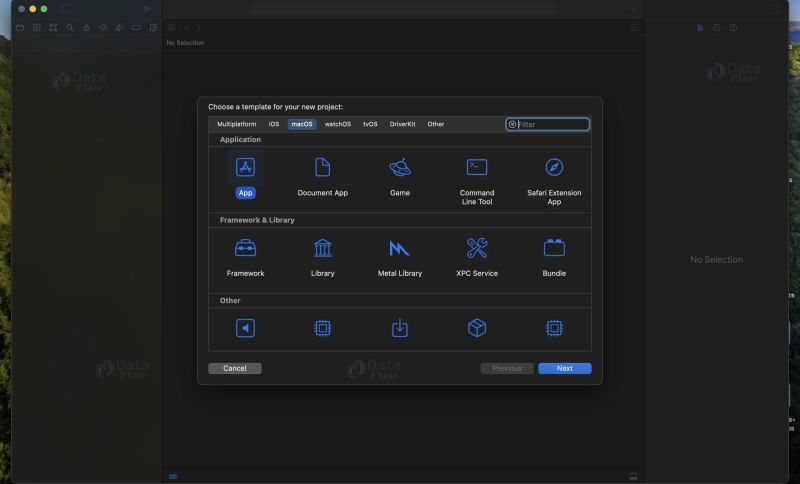The width and height of the screenshot is (800, 484).
Task: Select the macOS platform tab
Action: [302, 124]
